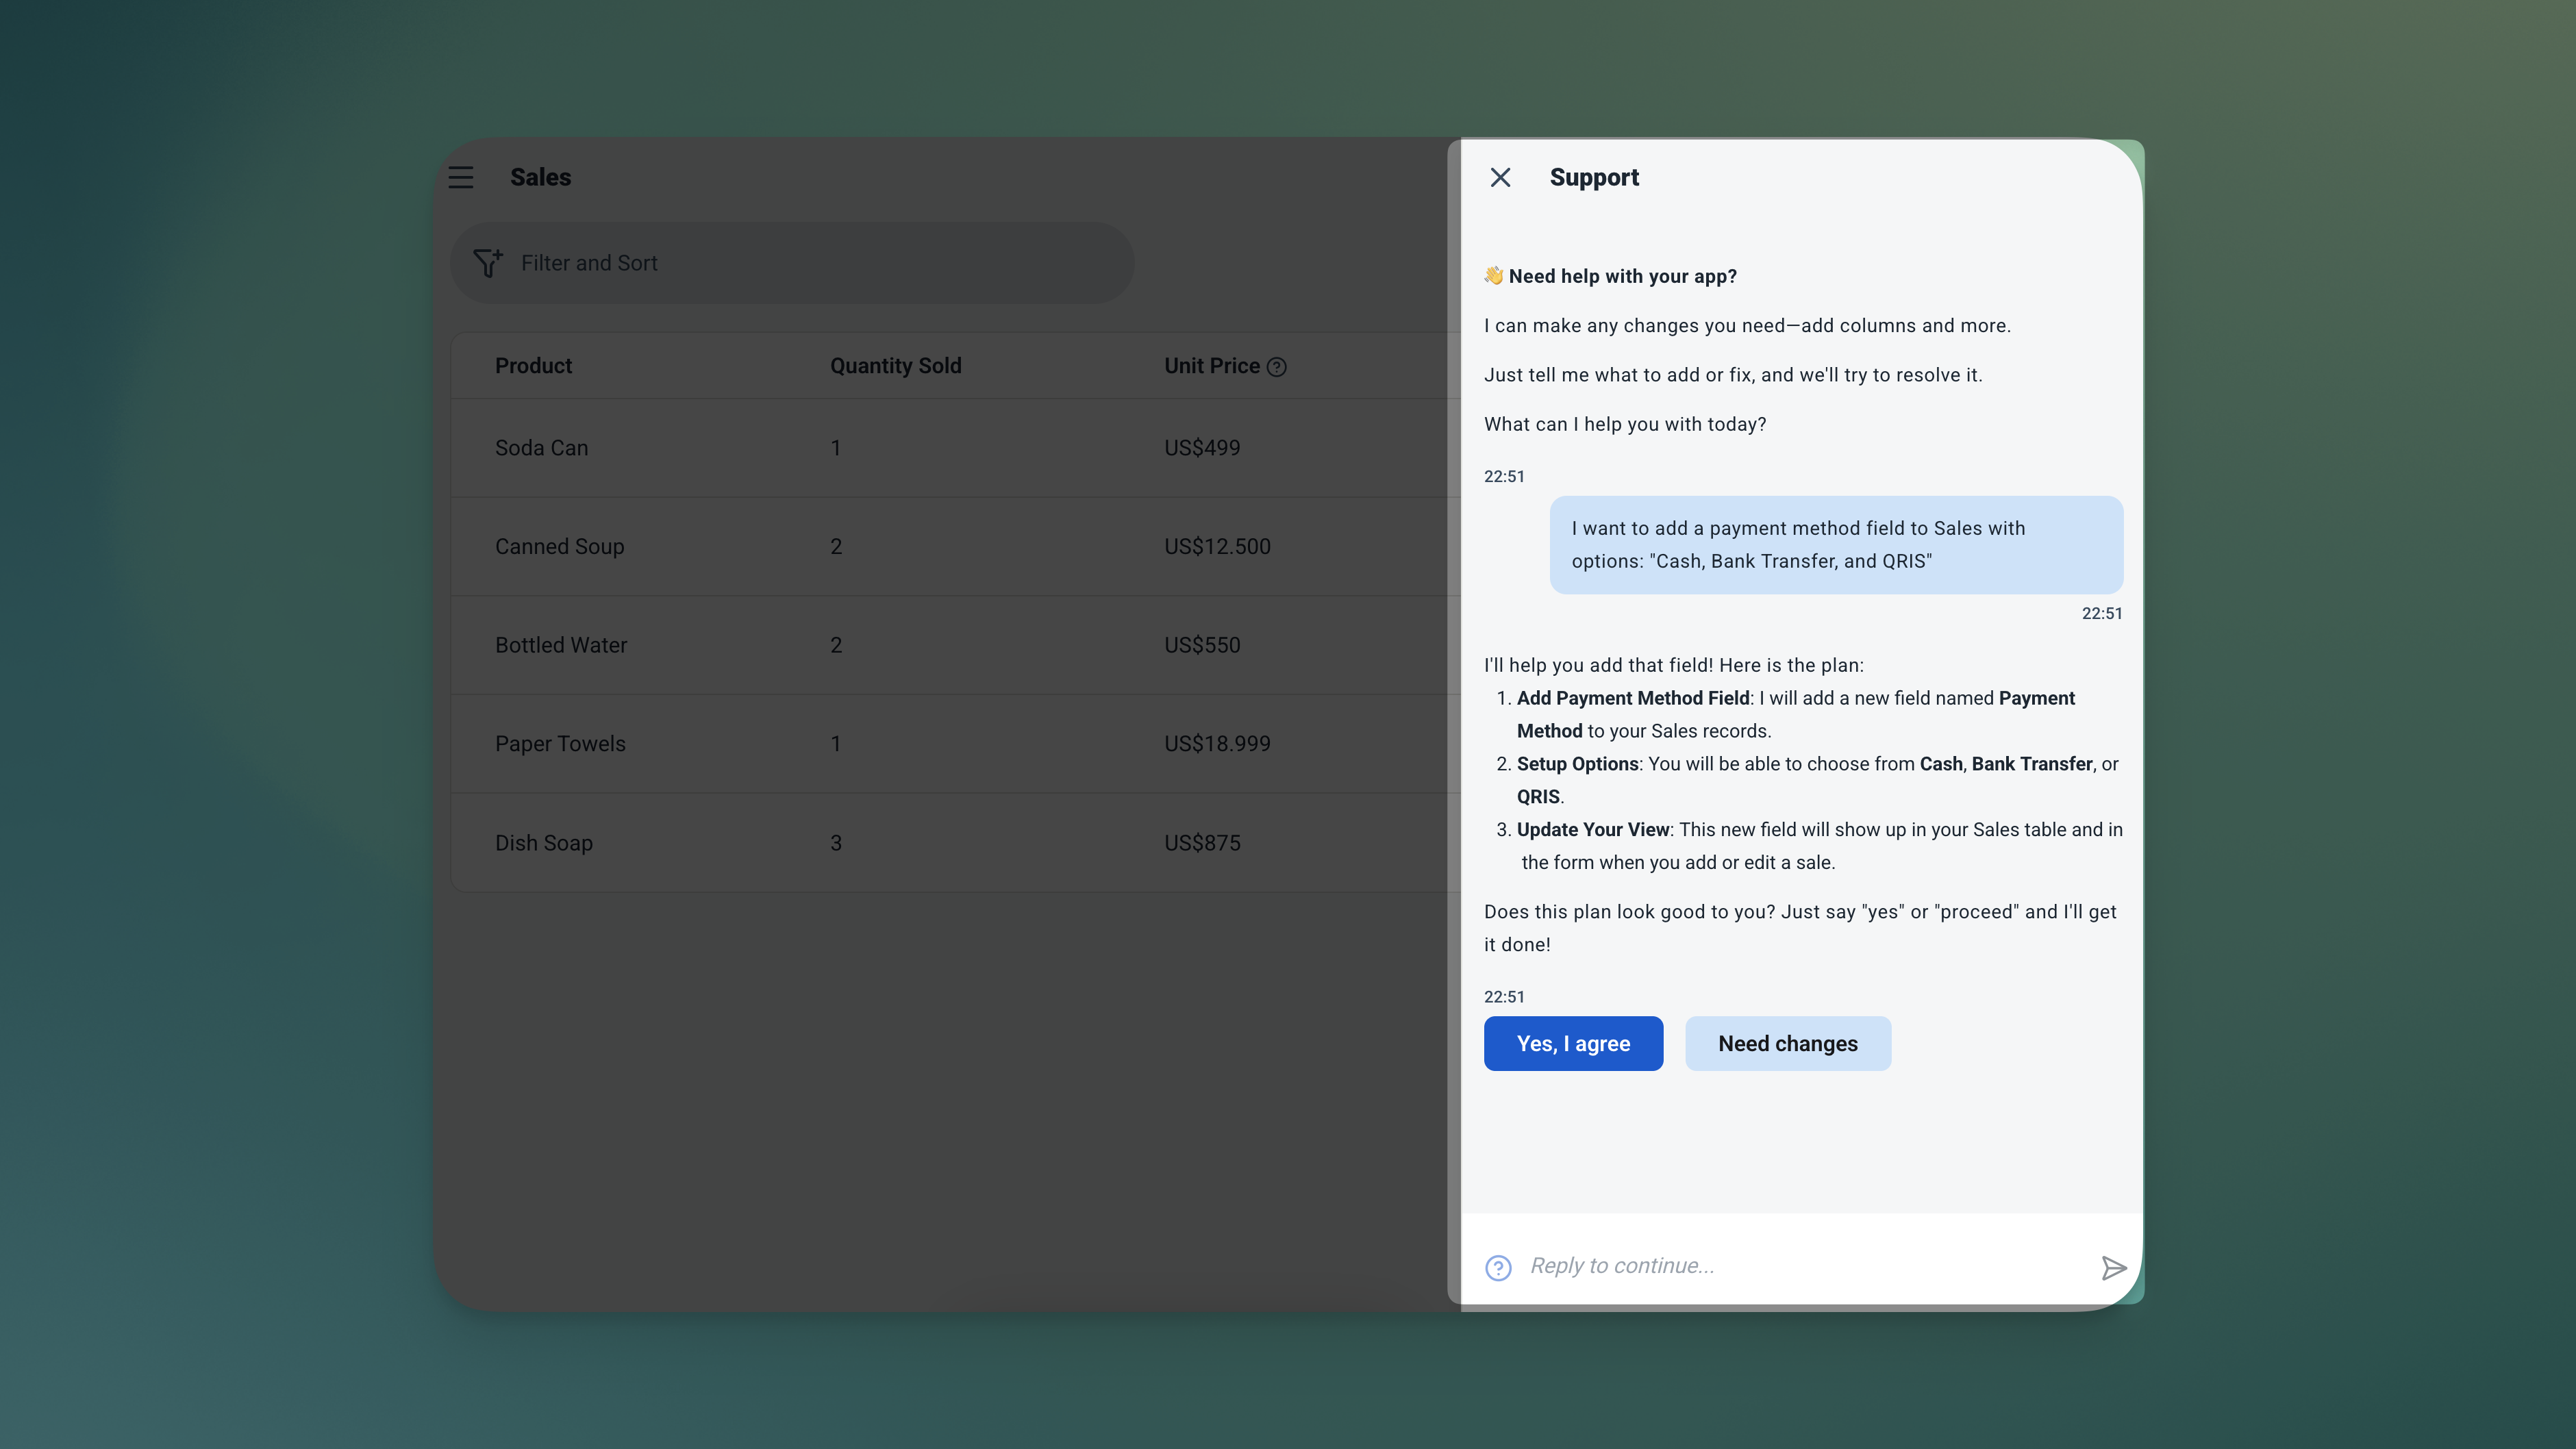Click the user payment method message bubble
2576x1449 pixels.
pyautogui.click(x=1835, y=545)
